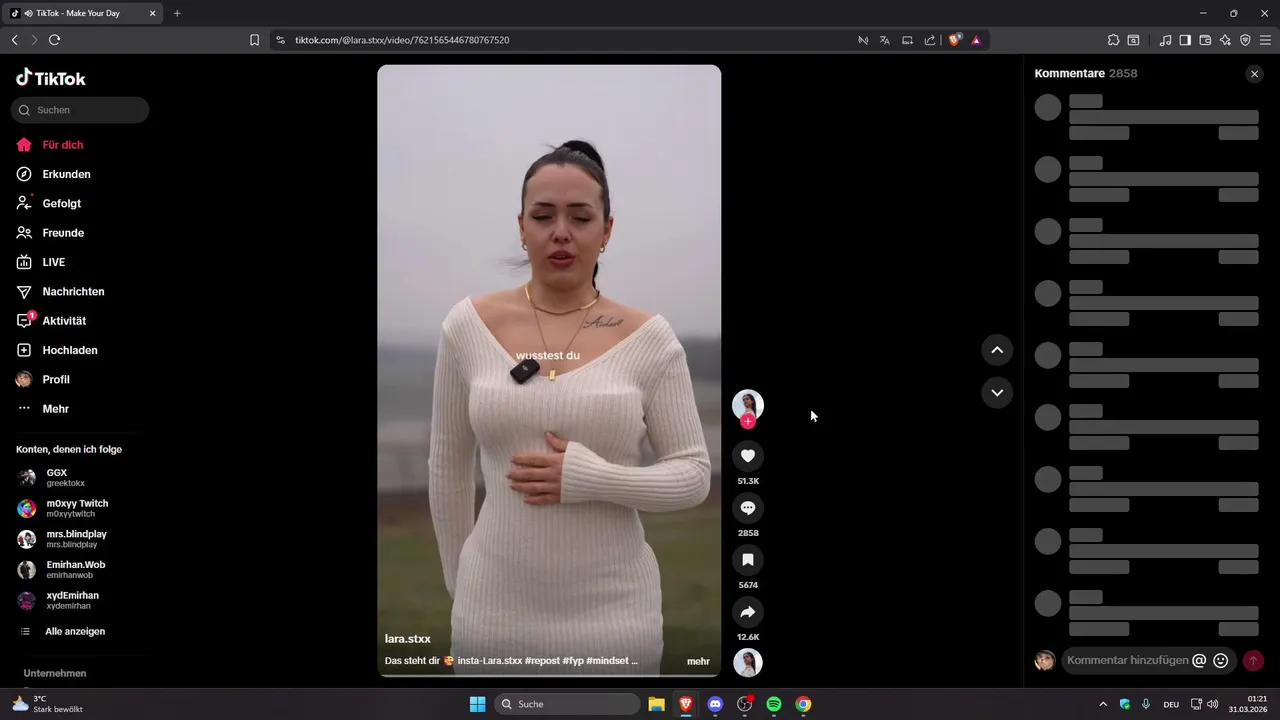
Task: Open followed account Emirhan.Wob
Action: (61, 569)
